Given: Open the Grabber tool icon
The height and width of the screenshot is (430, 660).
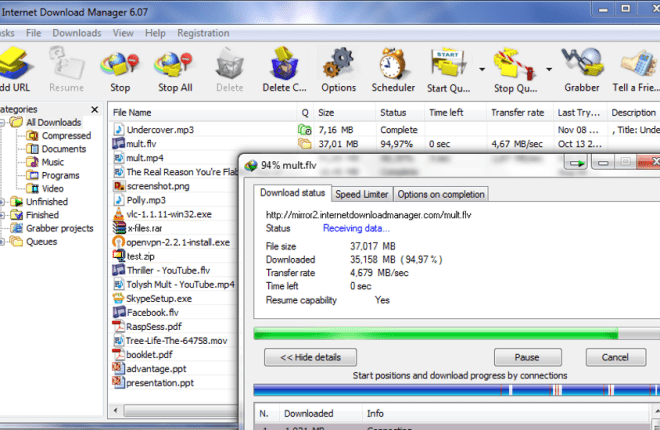Looking at the screenshot, I should pos(582,63).
